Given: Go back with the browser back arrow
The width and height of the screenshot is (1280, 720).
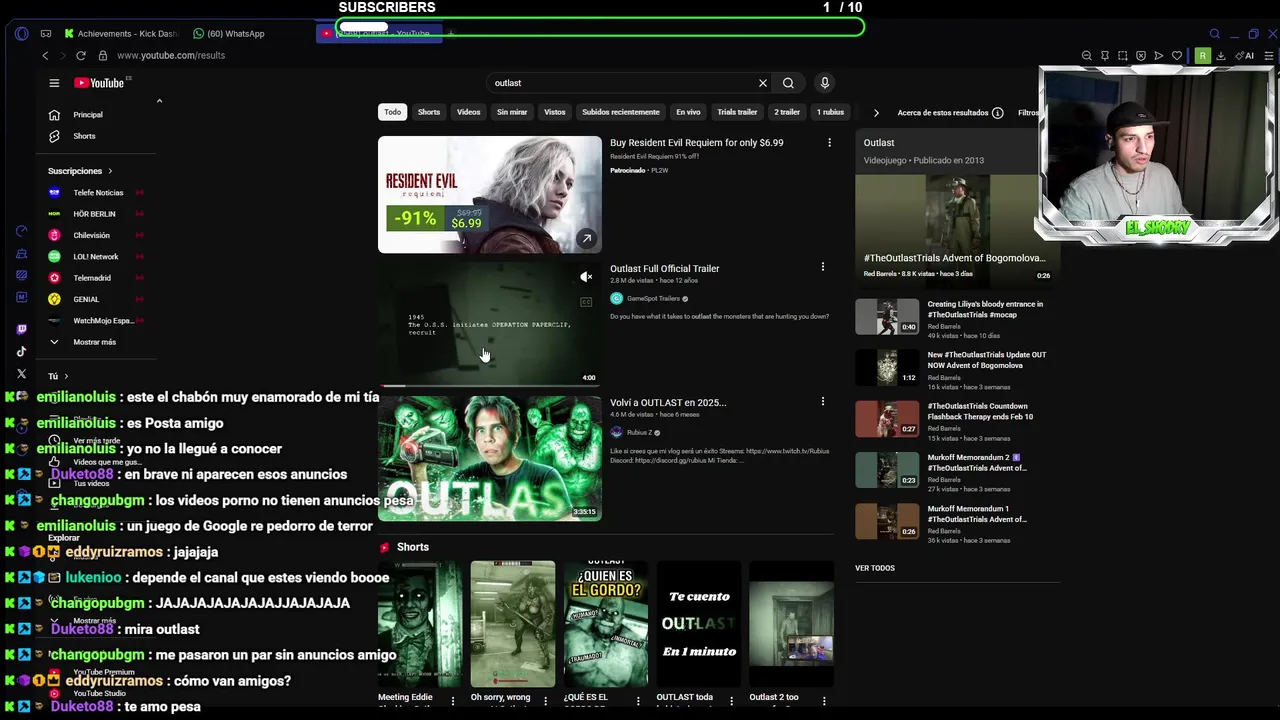Looking at the screenshot, I should tap(45, 55).
